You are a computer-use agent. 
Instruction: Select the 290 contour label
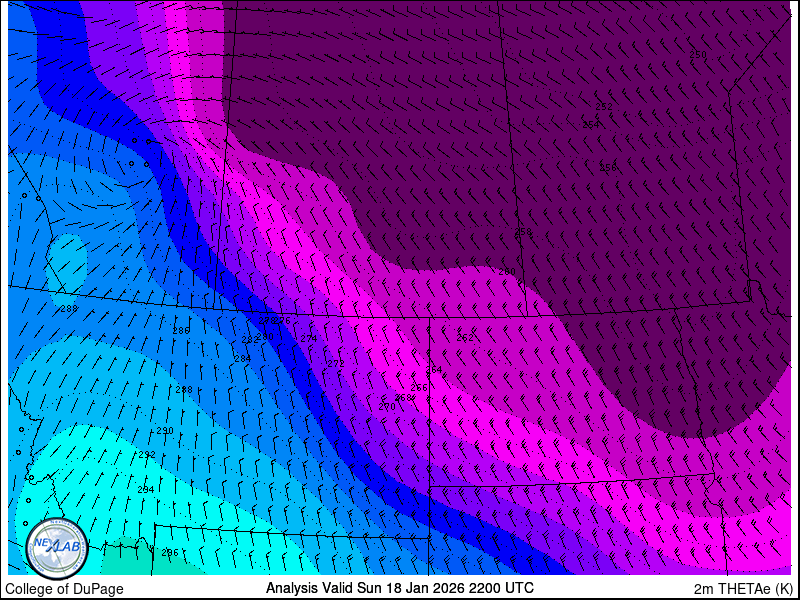165,431
